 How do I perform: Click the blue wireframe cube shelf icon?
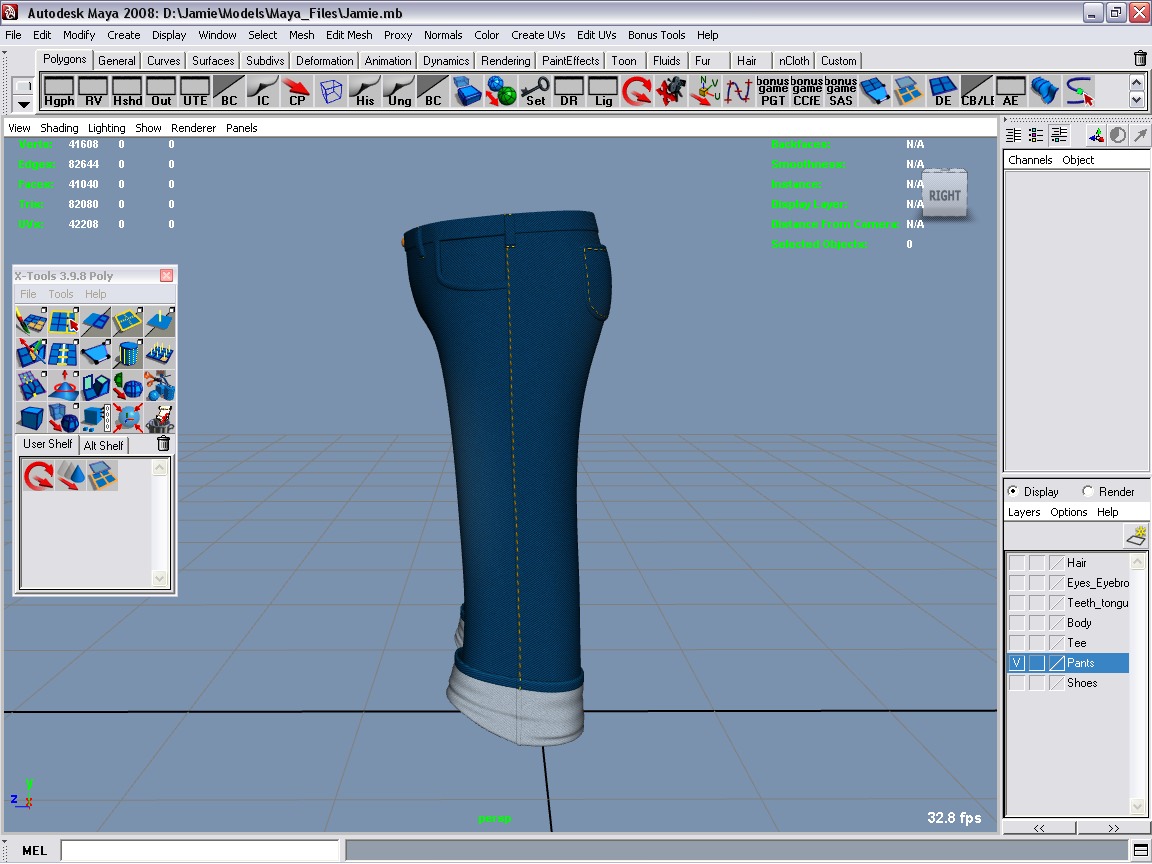click(x=331, y=92)
